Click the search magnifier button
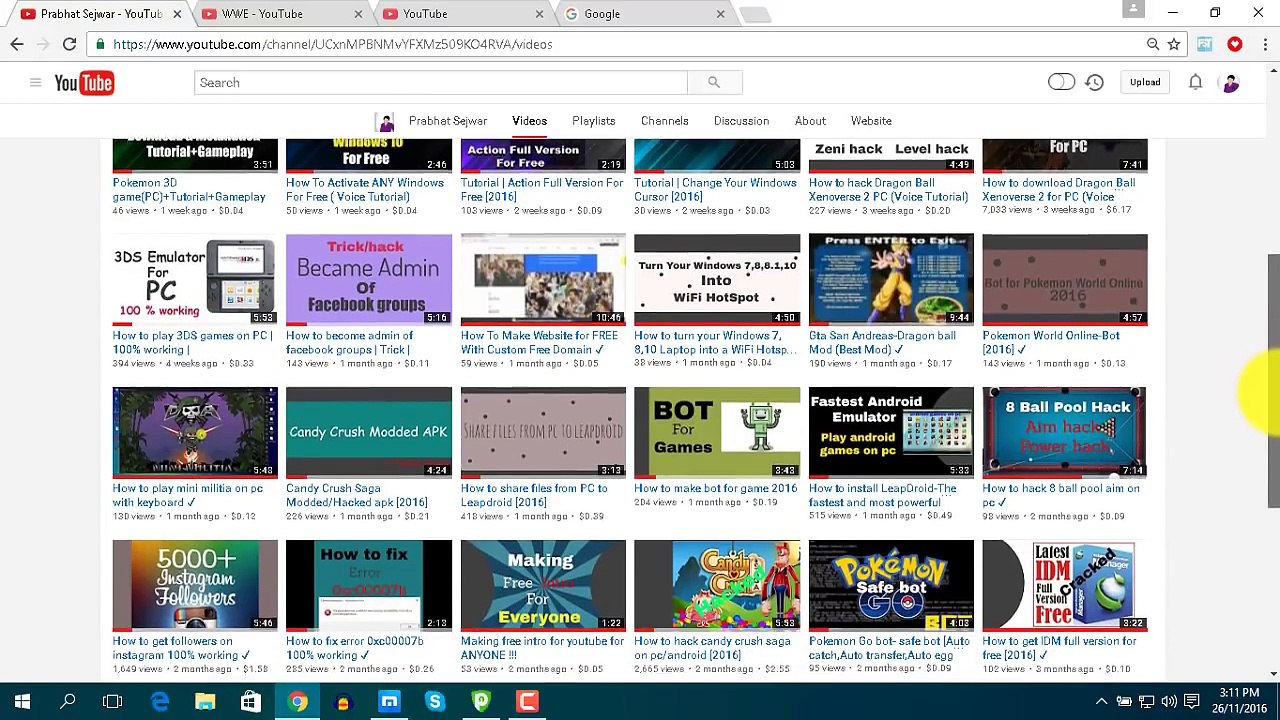 click(714, 83)
